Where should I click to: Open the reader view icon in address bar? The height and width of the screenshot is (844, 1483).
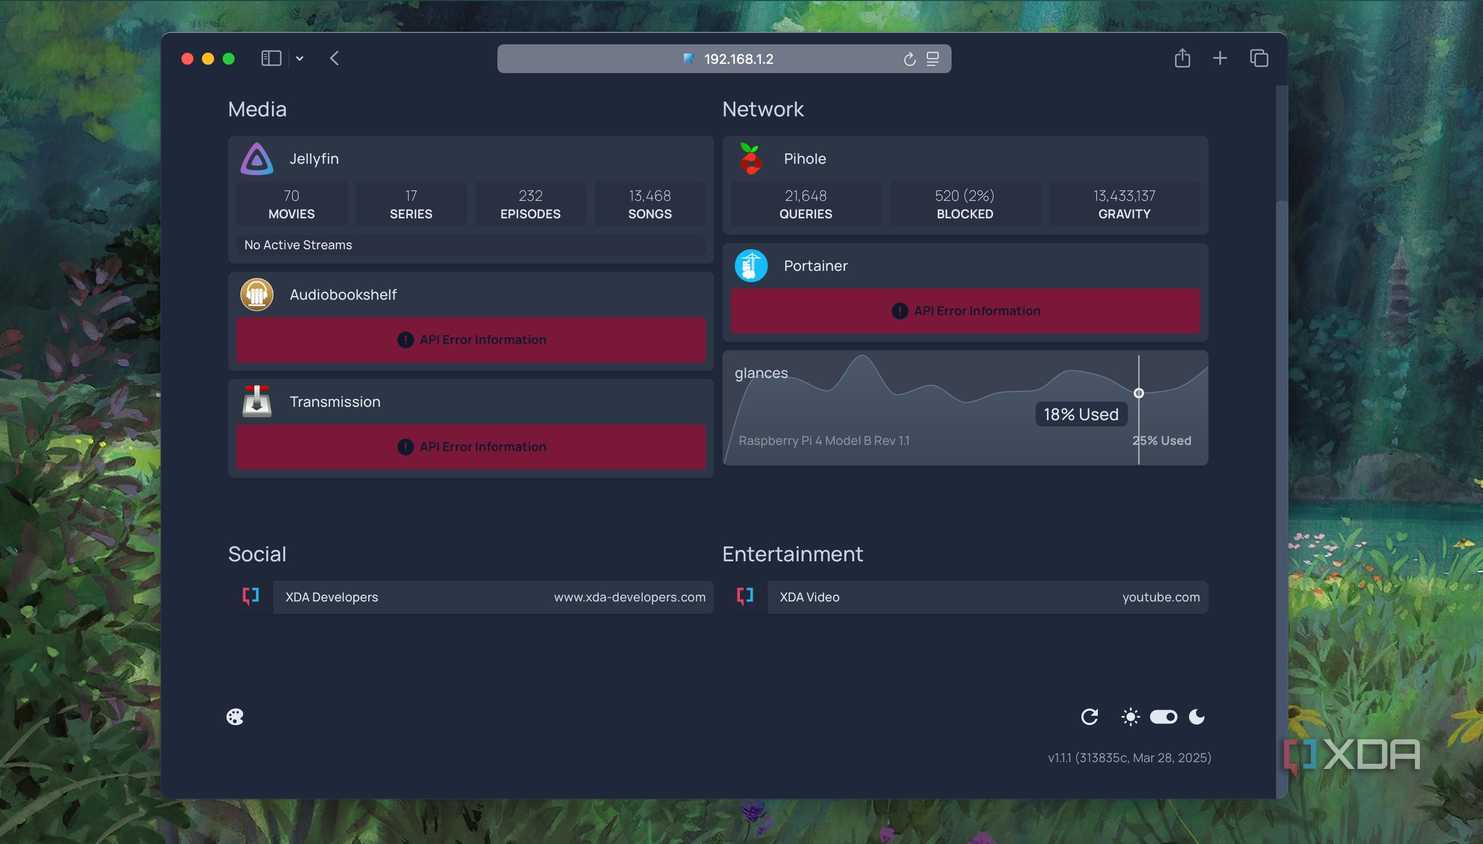coord(932,59)
